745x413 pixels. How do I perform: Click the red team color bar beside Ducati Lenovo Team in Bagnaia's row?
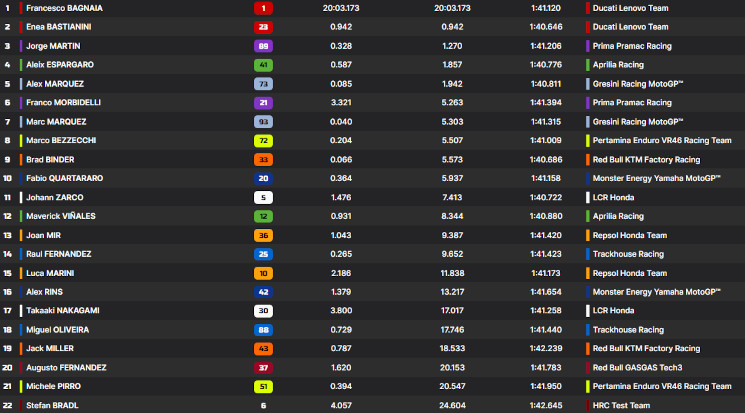click(587, 8)
